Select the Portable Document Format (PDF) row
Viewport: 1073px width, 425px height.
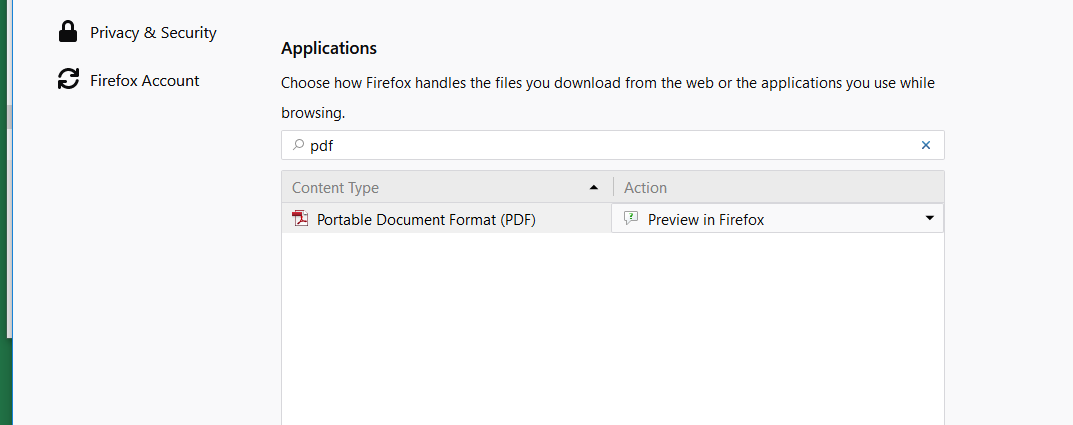(426, 219)
